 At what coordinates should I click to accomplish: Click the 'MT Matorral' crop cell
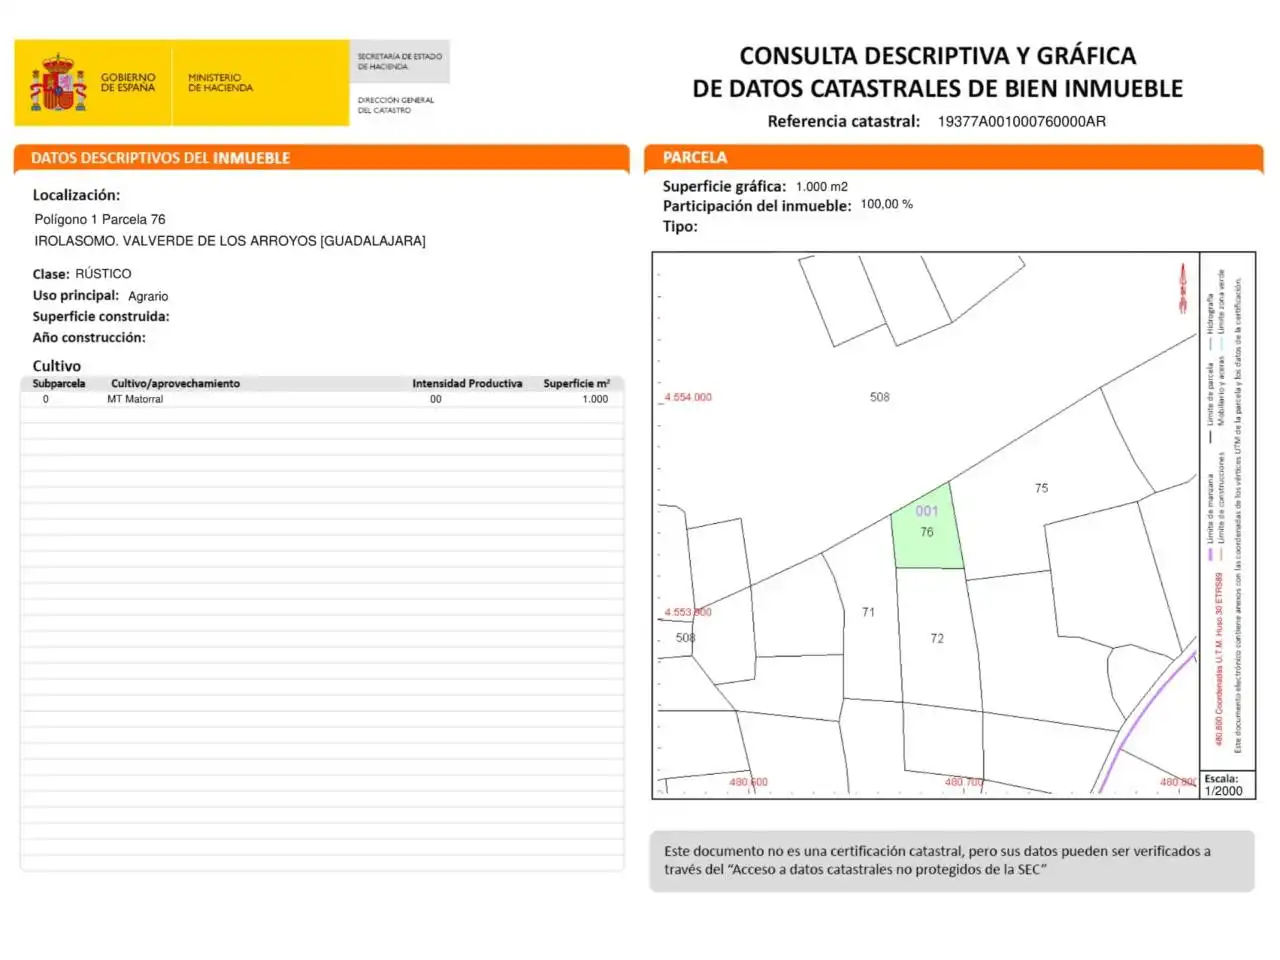pos(135,399)
